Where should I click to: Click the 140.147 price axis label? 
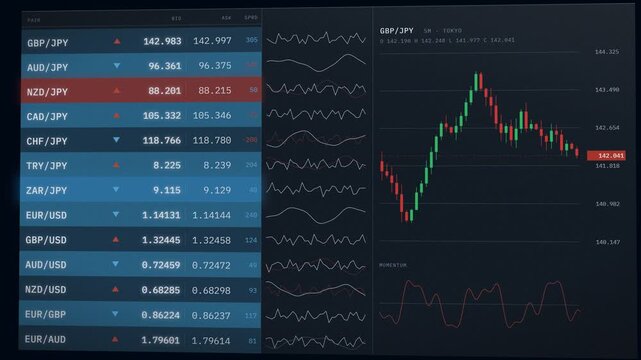click(x=608, y=242)
